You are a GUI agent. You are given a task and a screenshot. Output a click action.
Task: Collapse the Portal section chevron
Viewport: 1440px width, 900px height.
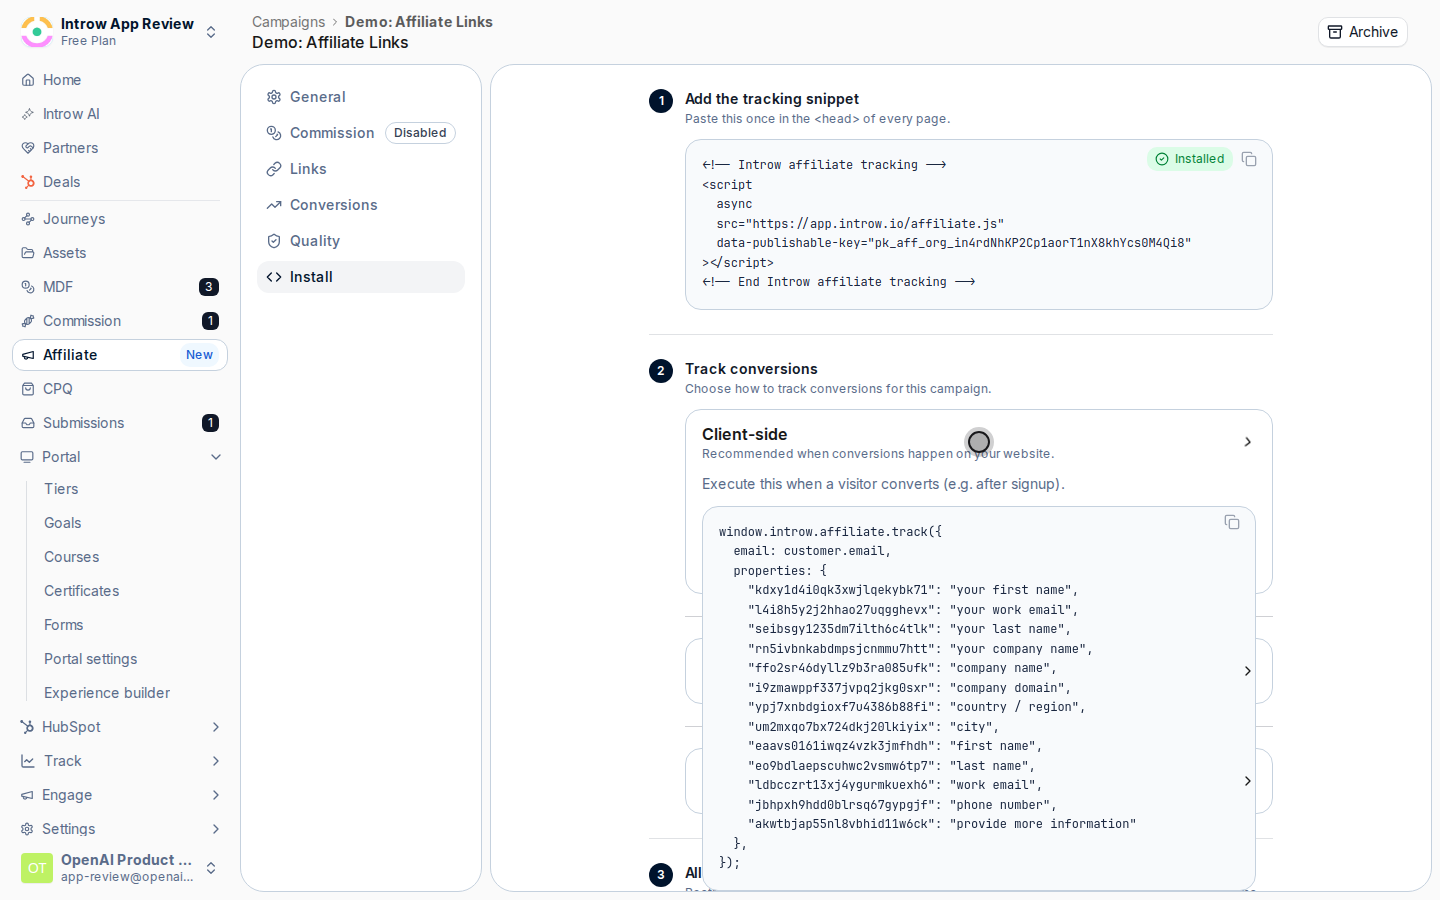click(216, 457)
